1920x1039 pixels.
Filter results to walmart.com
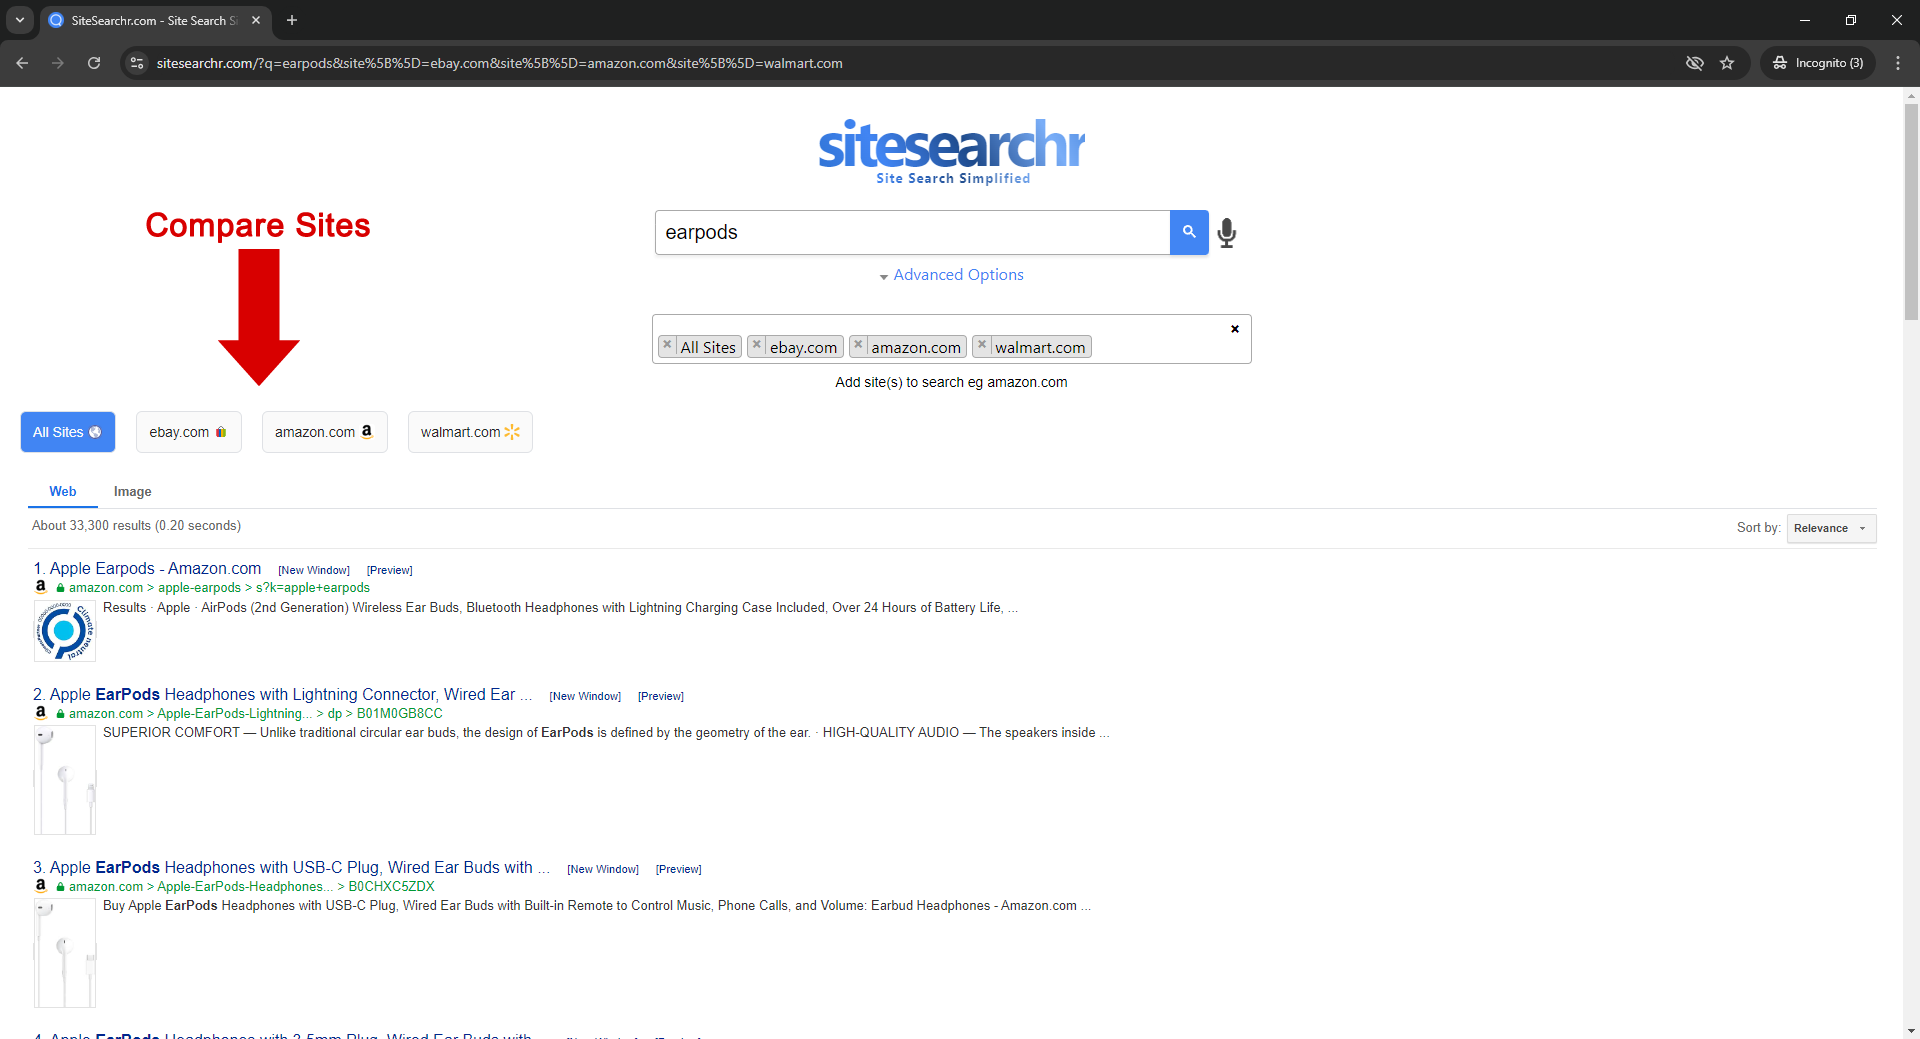[470, 432]
